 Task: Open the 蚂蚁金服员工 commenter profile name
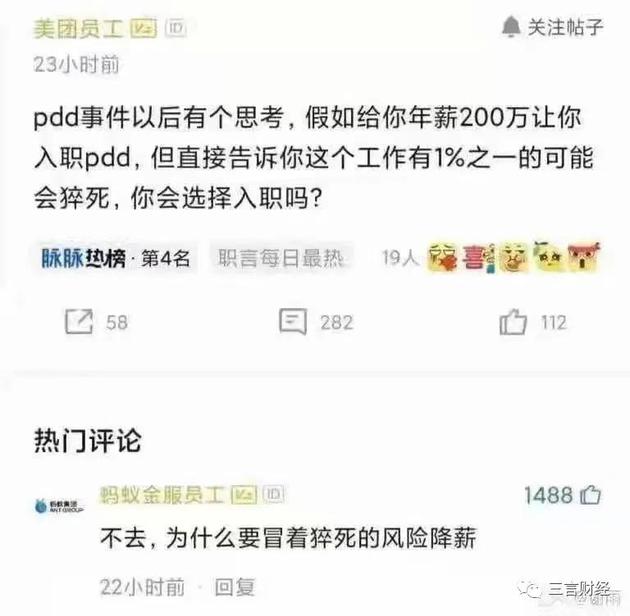[162, 495]
